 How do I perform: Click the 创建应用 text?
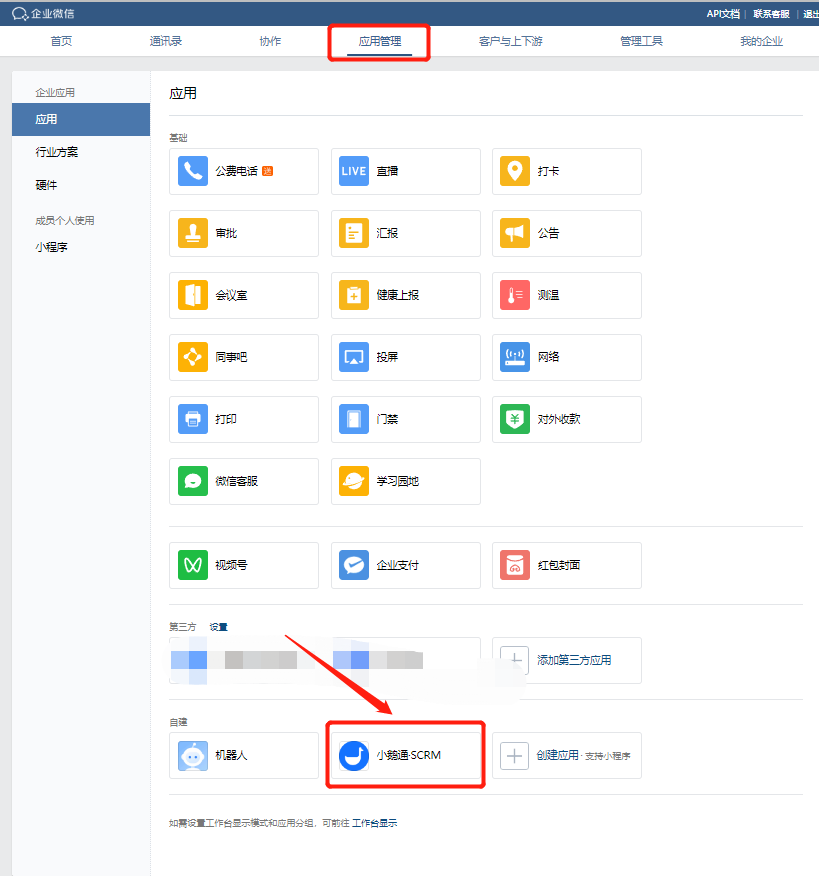pos(557,755)
